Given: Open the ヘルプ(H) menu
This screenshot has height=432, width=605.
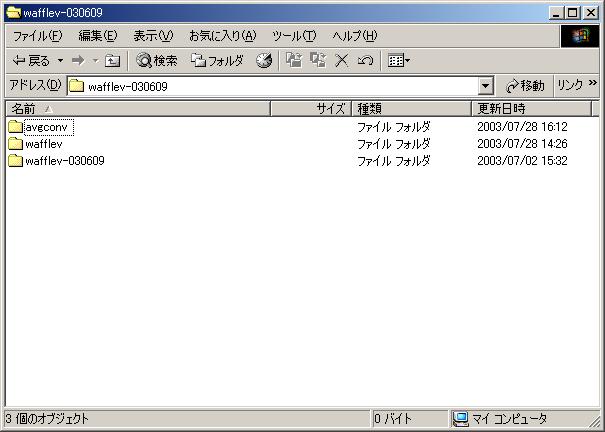Looking at the screenshot, I should 355,36.
